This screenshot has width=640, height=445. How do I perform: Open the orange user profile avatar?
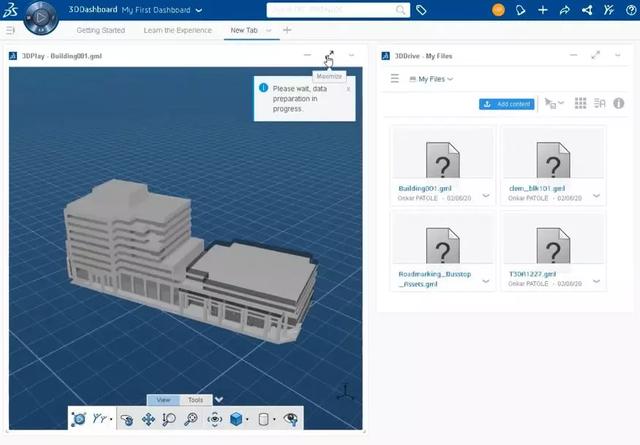pos(498,10)
